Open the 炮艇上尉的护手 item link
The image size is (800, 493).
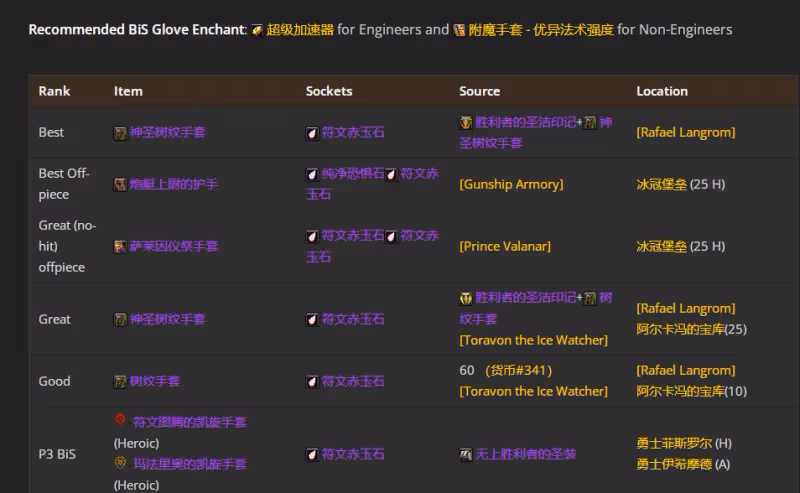point(173,184)
